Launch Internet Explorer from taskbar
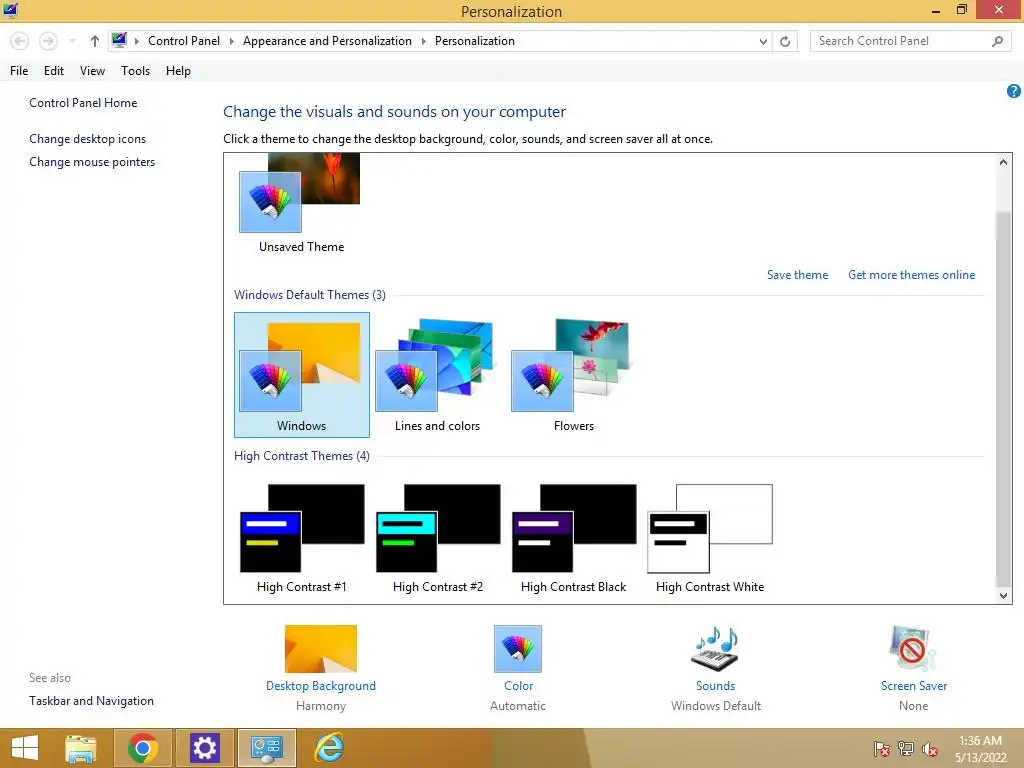Viewport: 1024px width, 768px height. pyautogui.click(x=329, y=748)
